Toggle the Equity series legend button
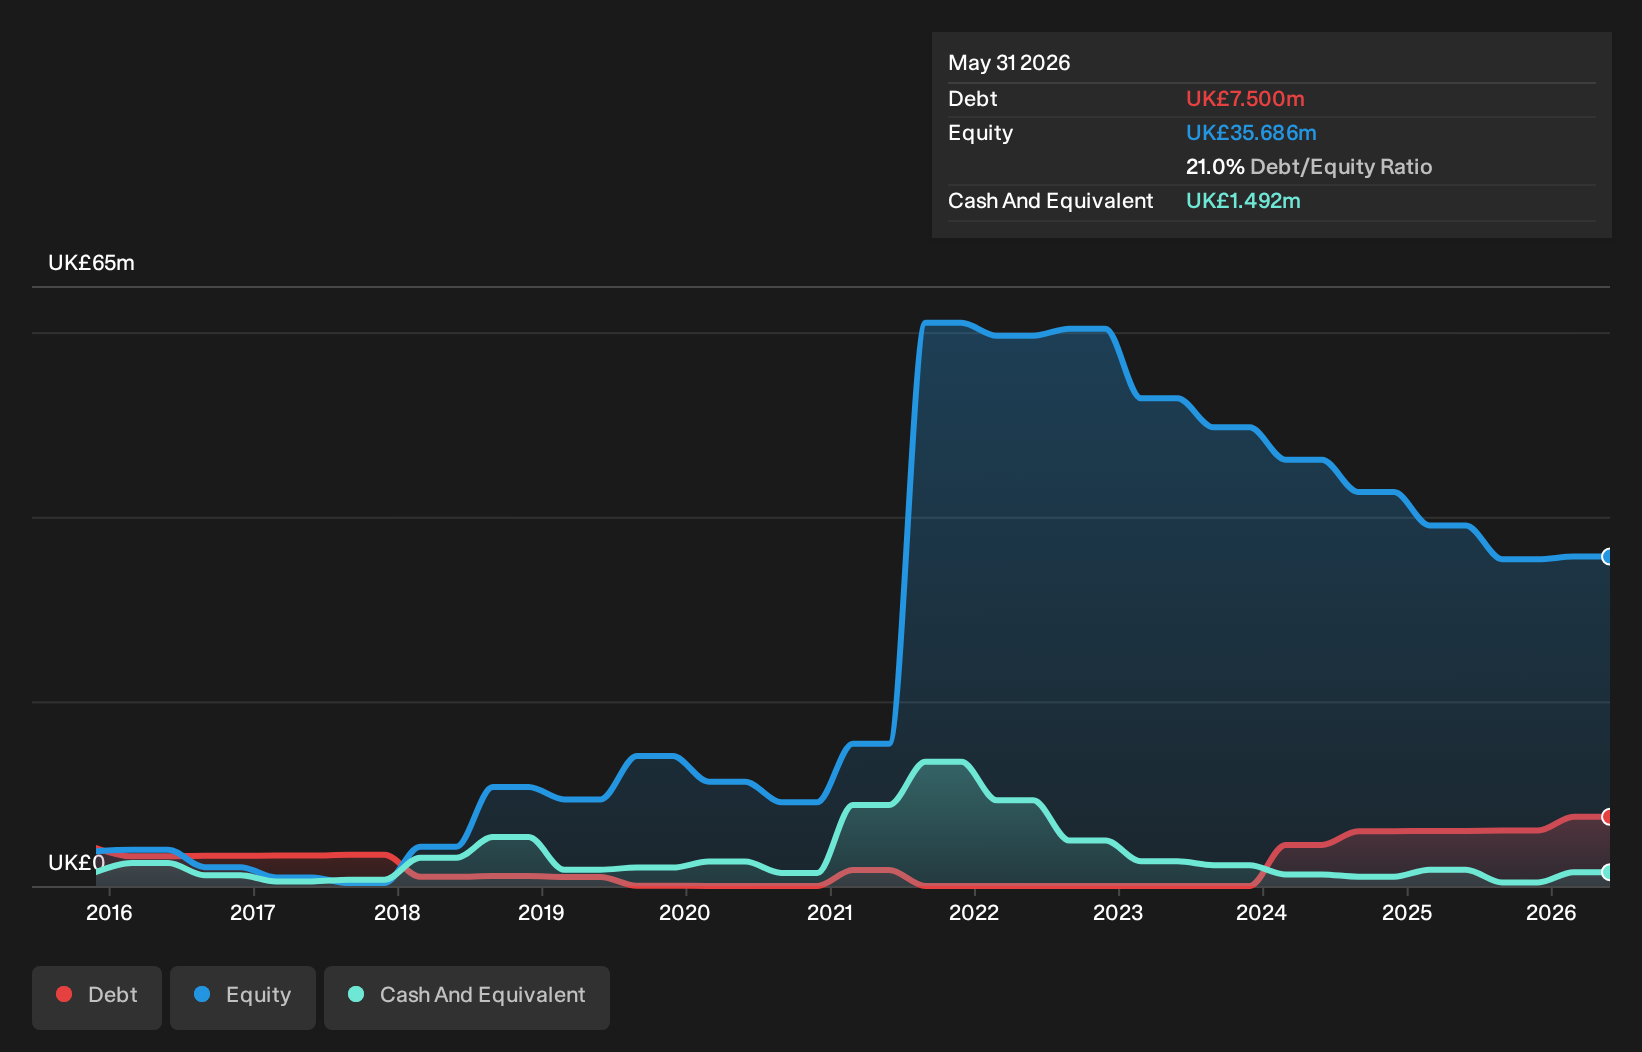 coord(243,997)
